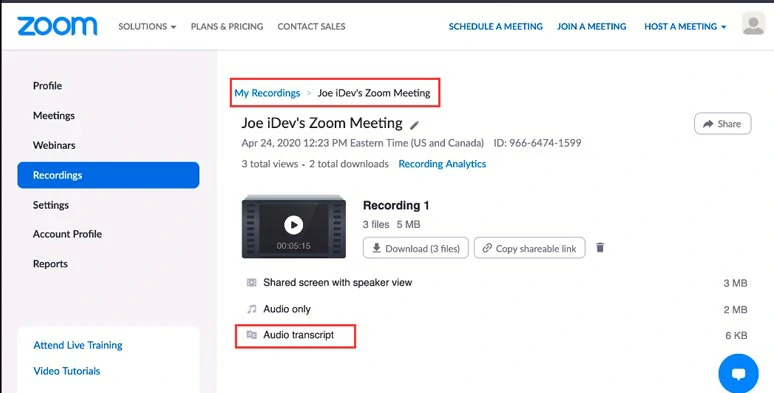Click the meeting date Apr 24, 2020 text
774x393 pixels.
(x=362, y=143)
